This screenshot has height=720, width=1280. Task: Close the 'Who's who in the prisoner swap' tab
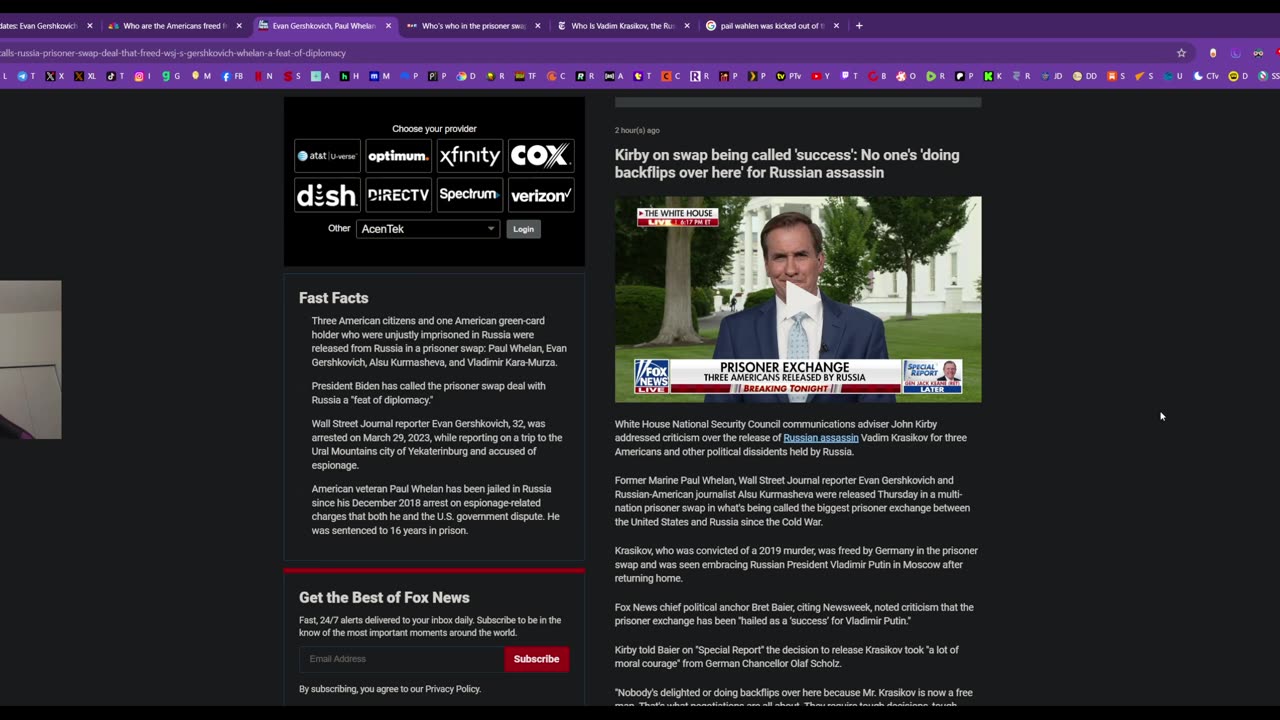[538, 26]
